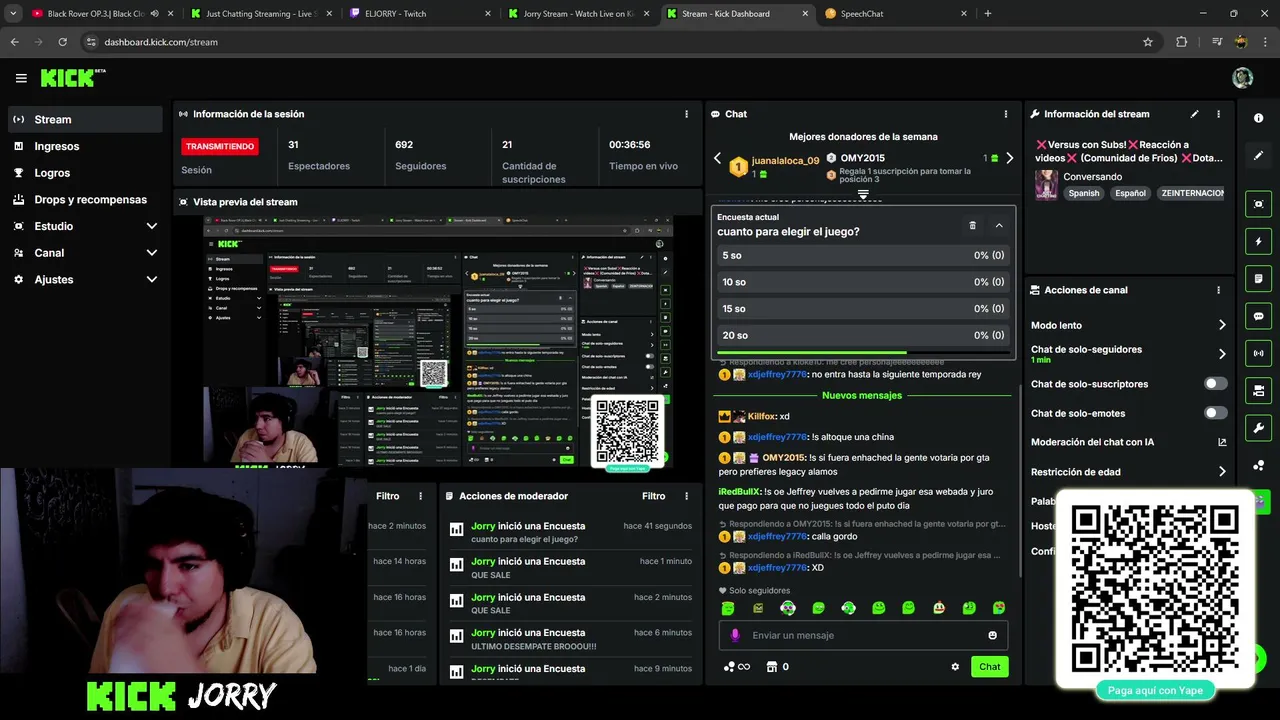The image size is (1280, 720).
Task: Click the pencil icon in right toolbar
Action: [1258, 156]
